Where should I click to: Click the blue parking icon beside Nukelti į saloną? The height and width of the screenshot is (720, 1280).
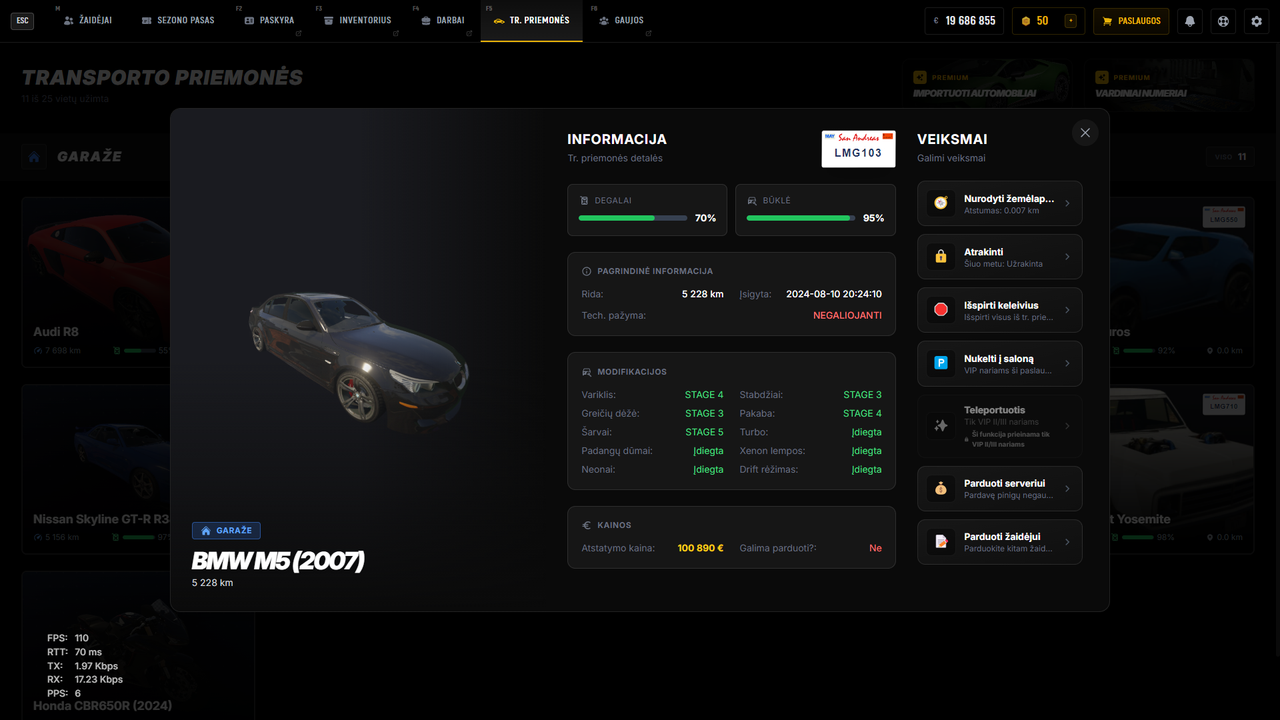[940, 363]
